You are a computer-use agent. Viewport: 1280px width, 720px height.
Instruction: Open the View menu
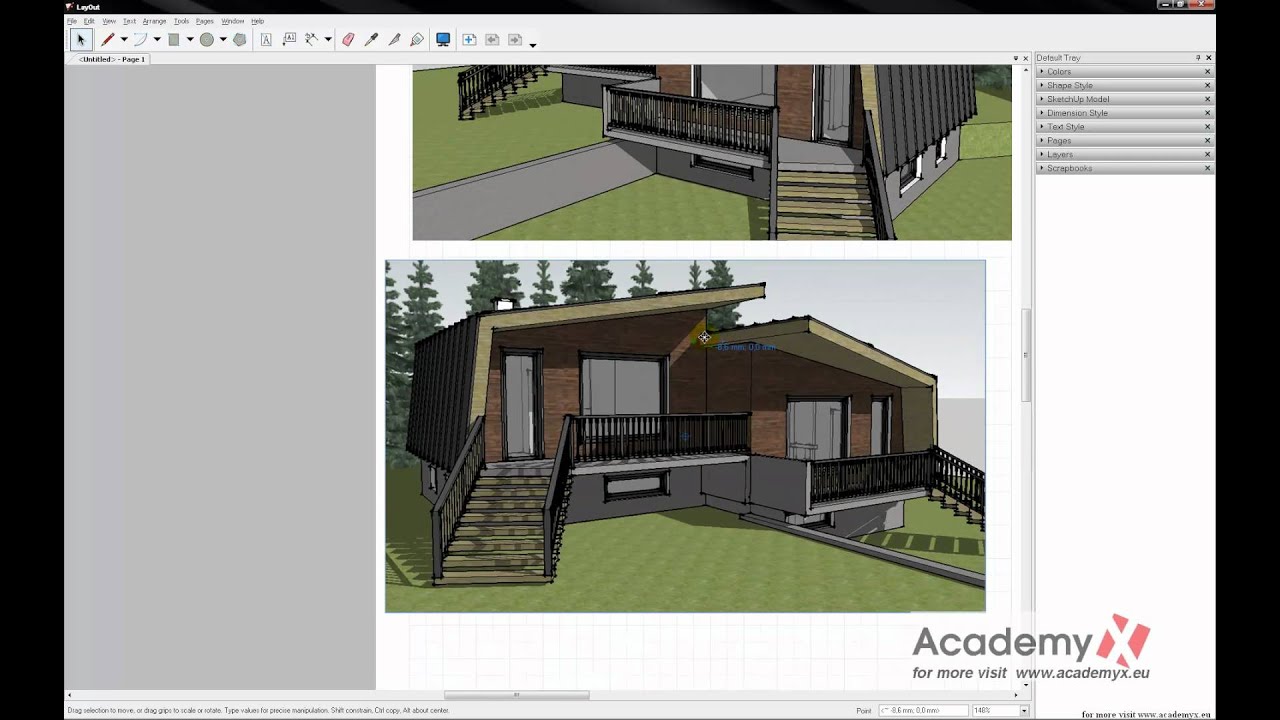pos(109,21)
